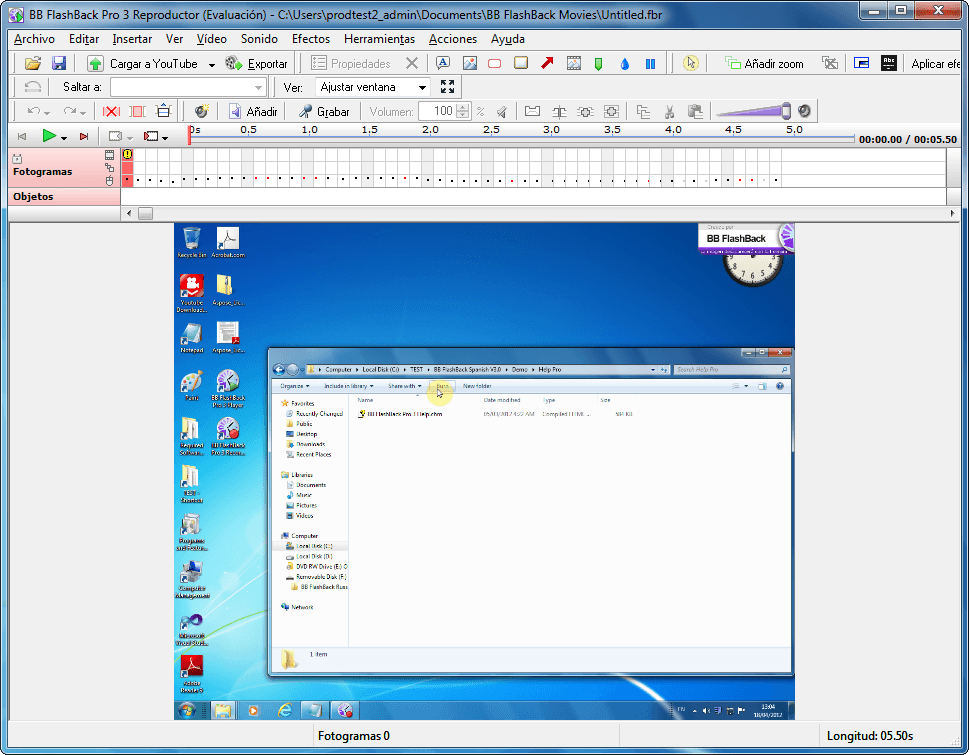Open the Efectos menu
This screenshot has height=755, width=969.
click(311, 38)
